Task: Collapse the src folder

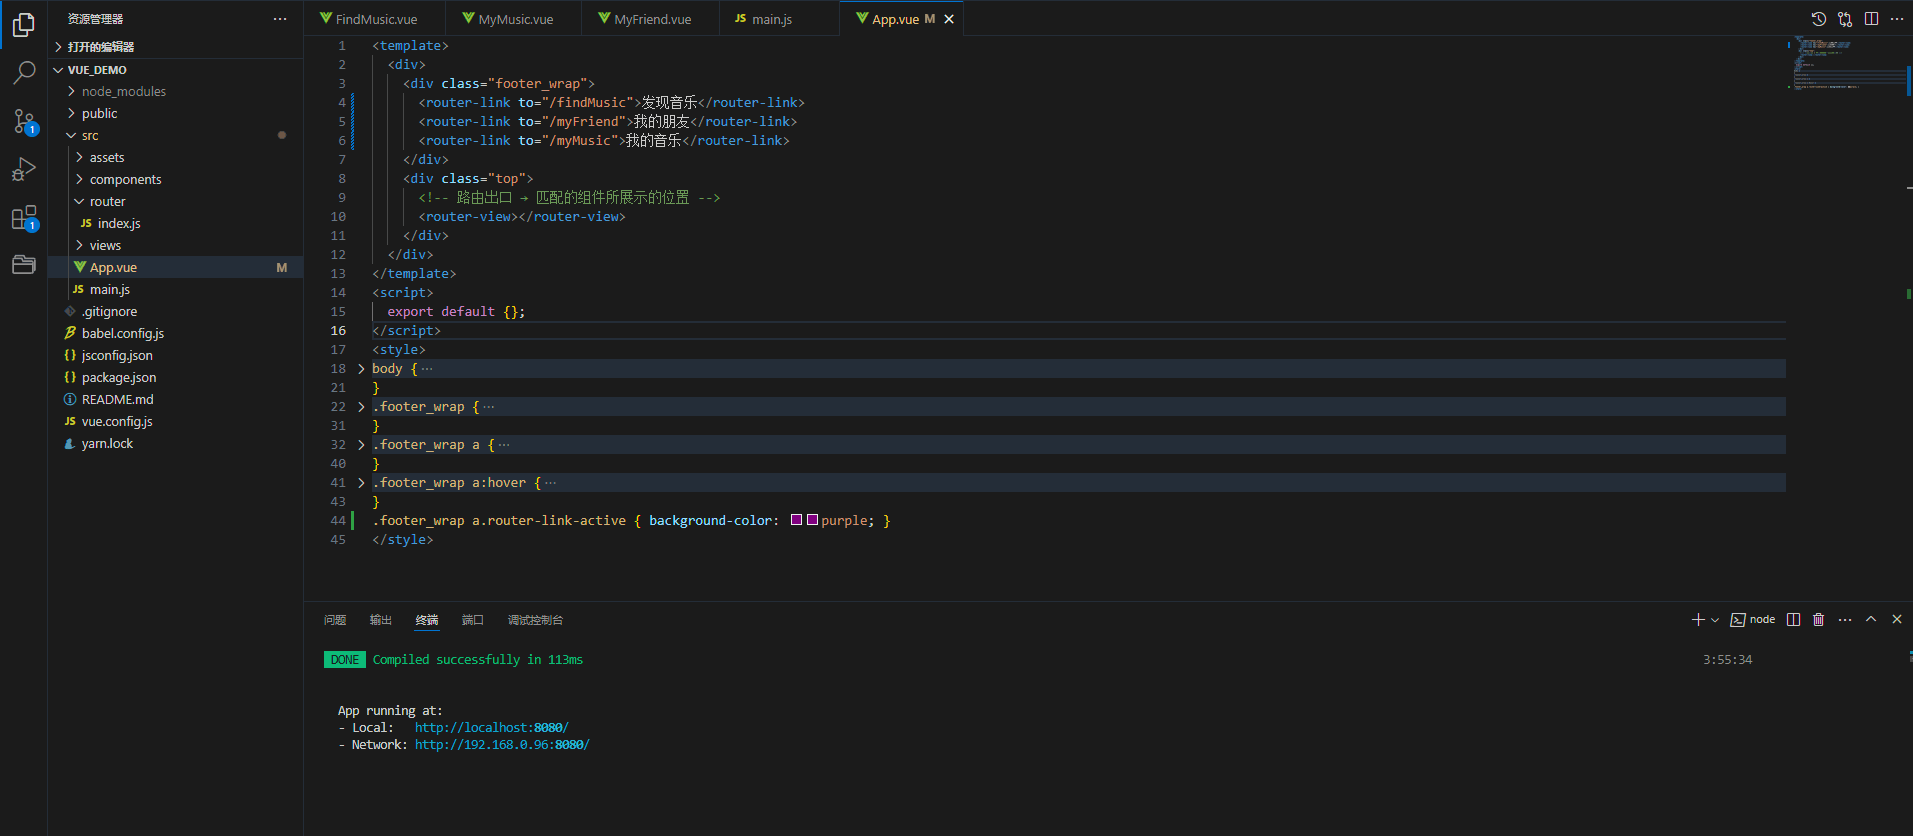Action: coord(175,135)
